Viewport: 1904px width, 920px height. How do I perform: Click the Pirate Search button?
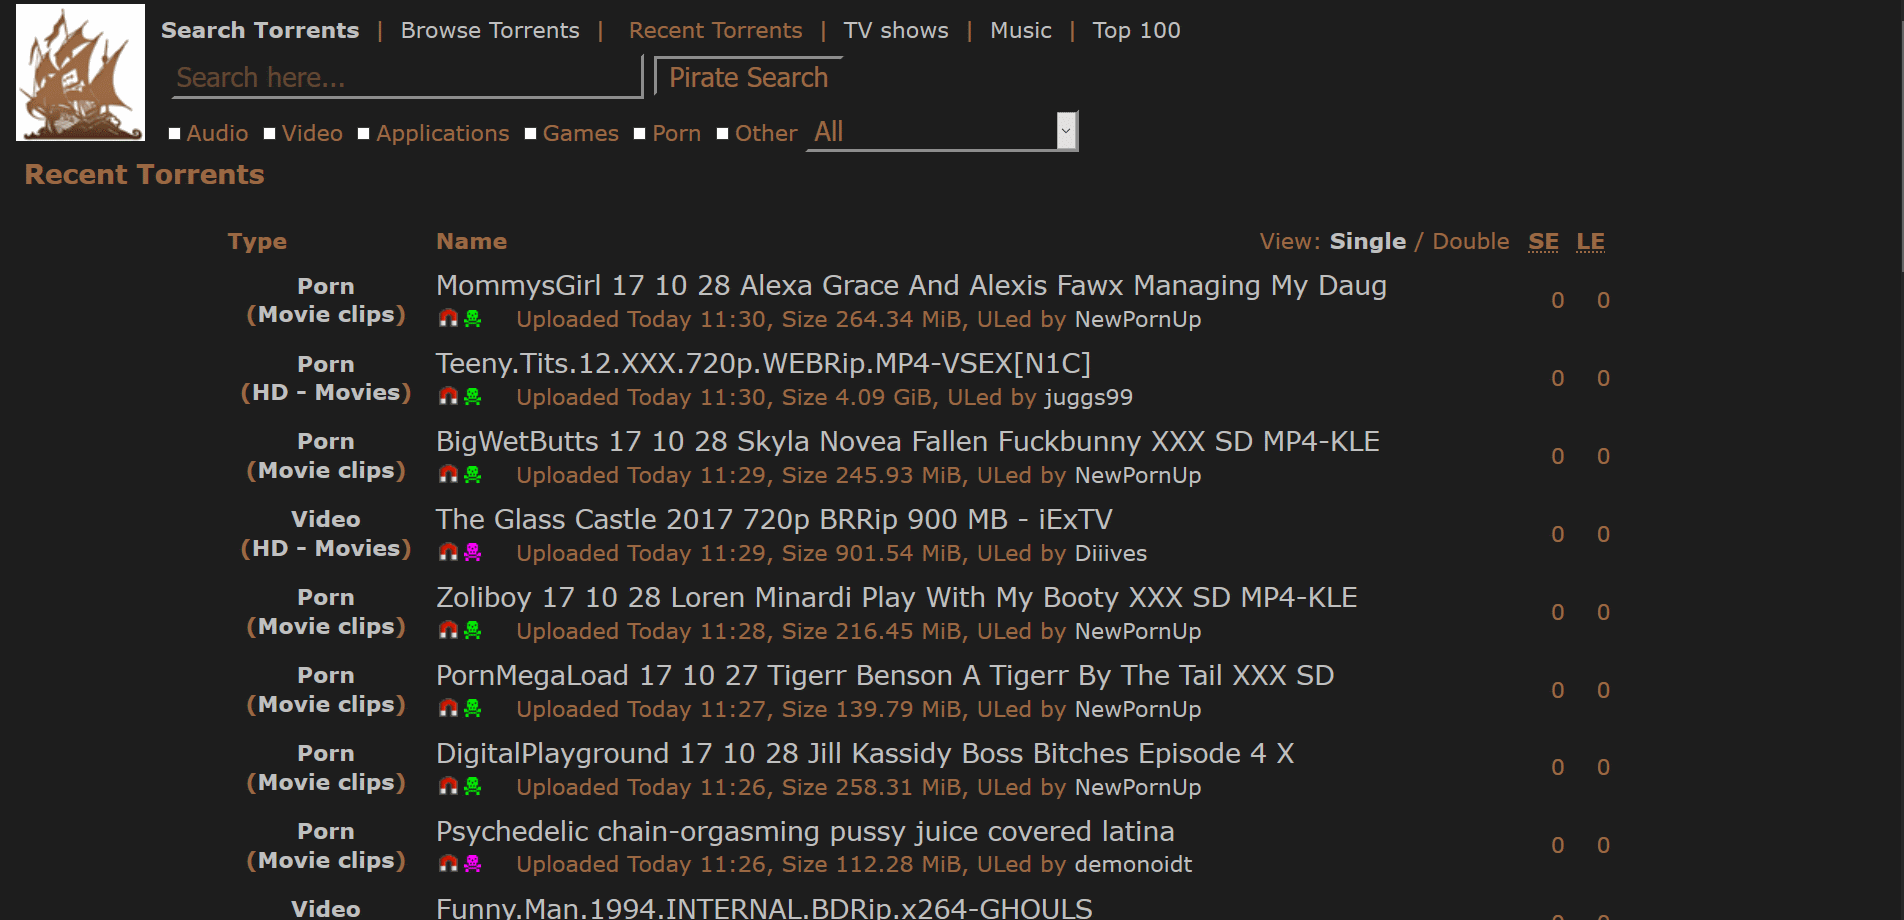coord(748,77)
